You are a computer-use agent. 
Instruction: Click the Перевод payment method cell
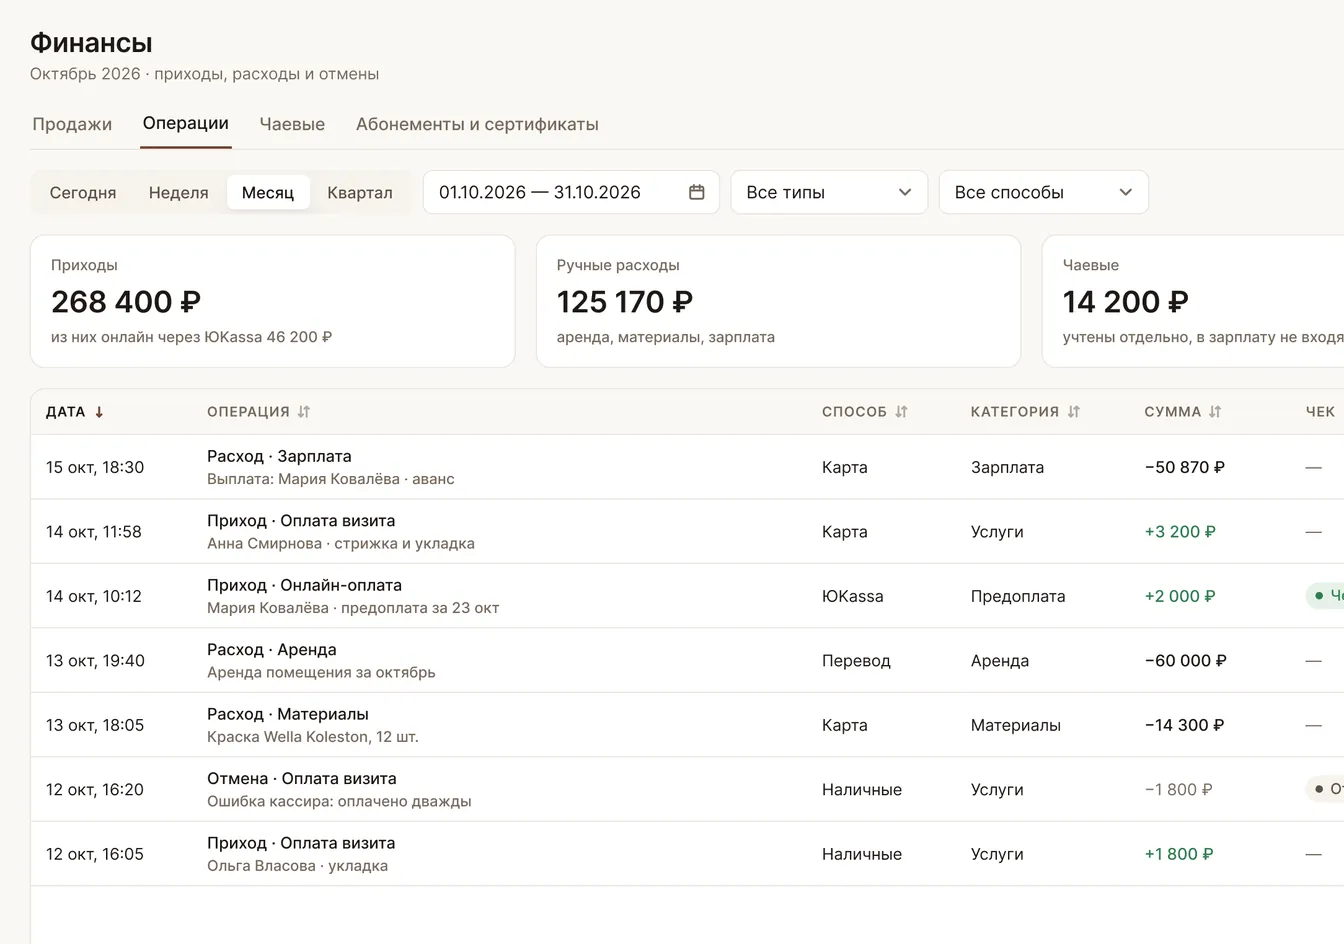(x=856, y=661)
